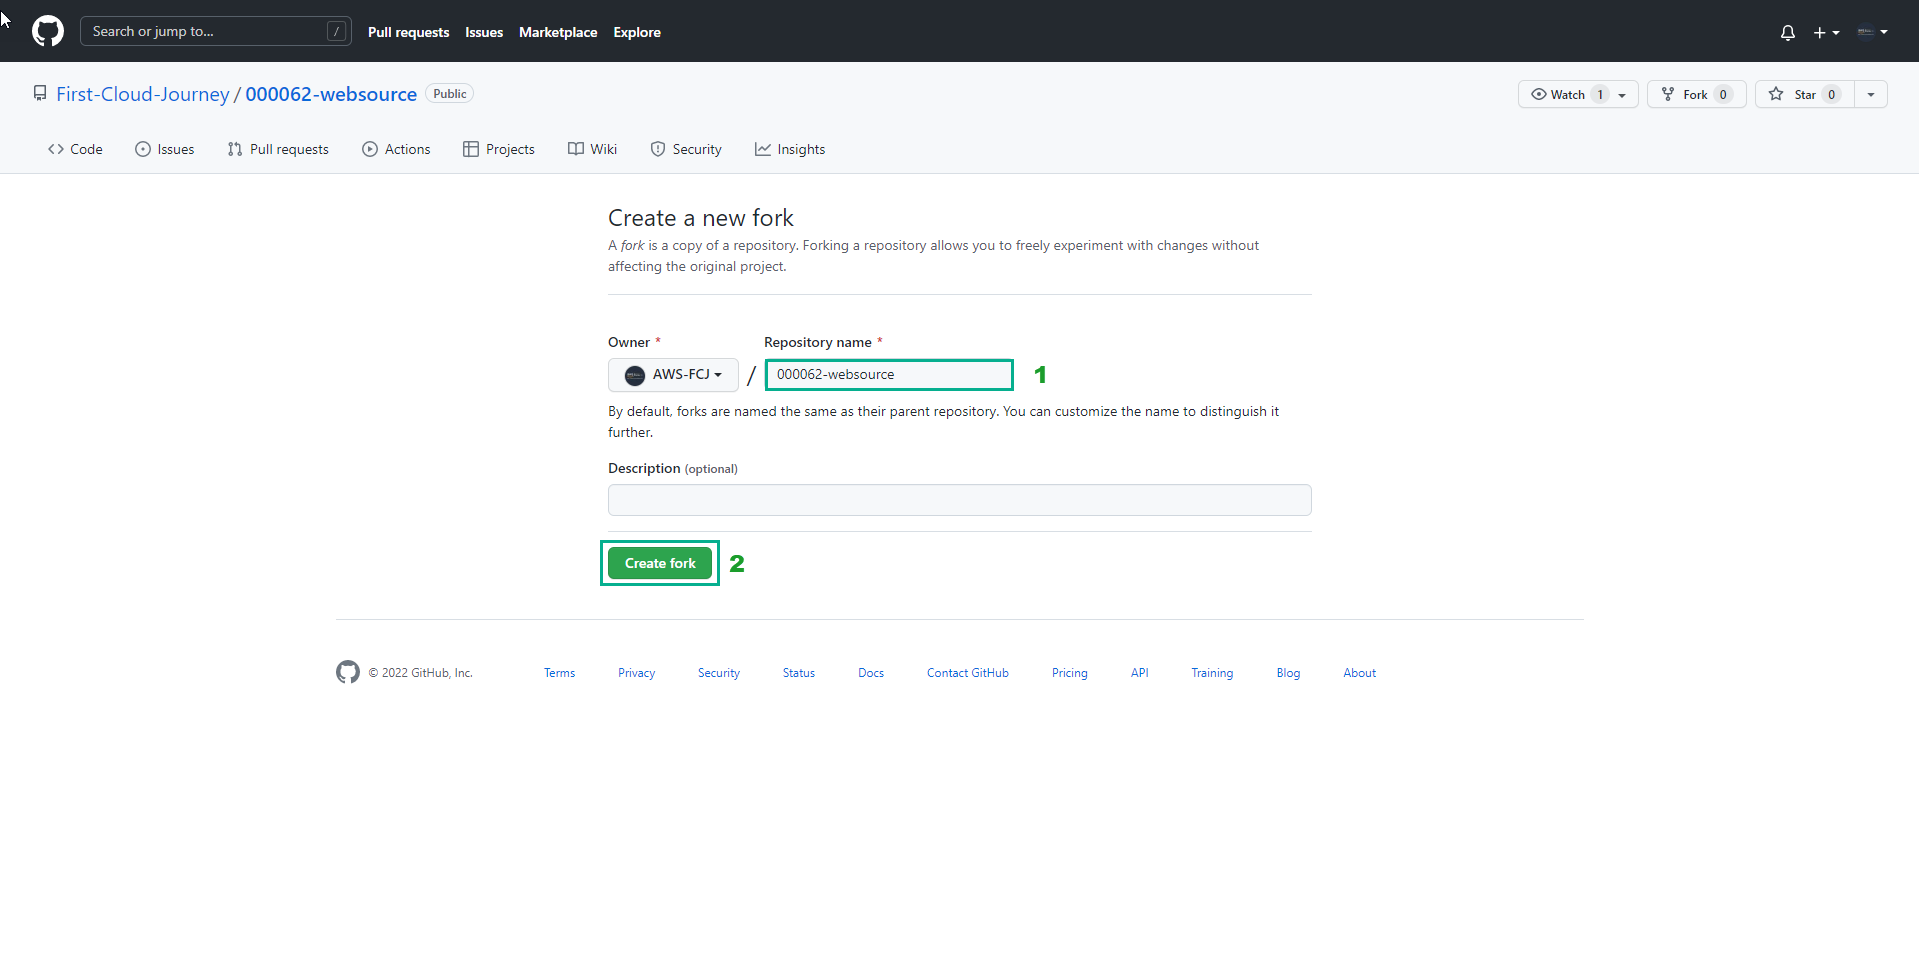Switch to the Code tab

(x=75, y=149)
